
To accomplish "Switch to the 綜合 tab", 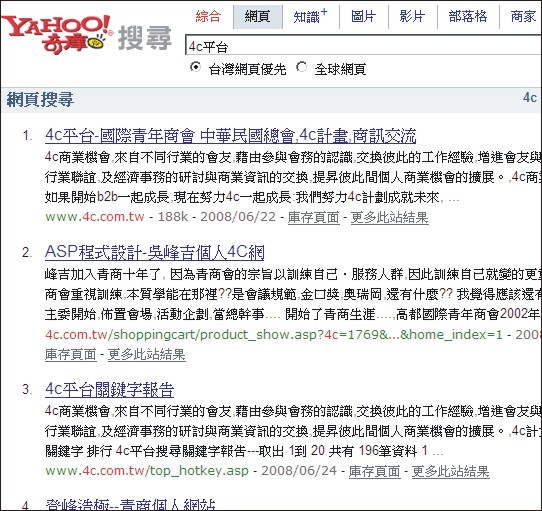I will (x=208, y=16).
